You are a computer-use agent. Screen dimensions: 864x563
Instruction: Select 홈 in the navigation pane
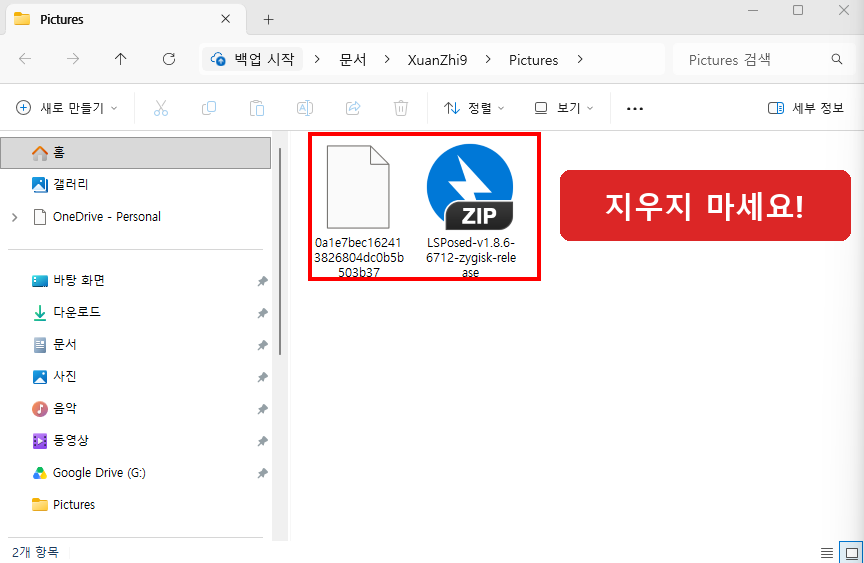point(136,153)
